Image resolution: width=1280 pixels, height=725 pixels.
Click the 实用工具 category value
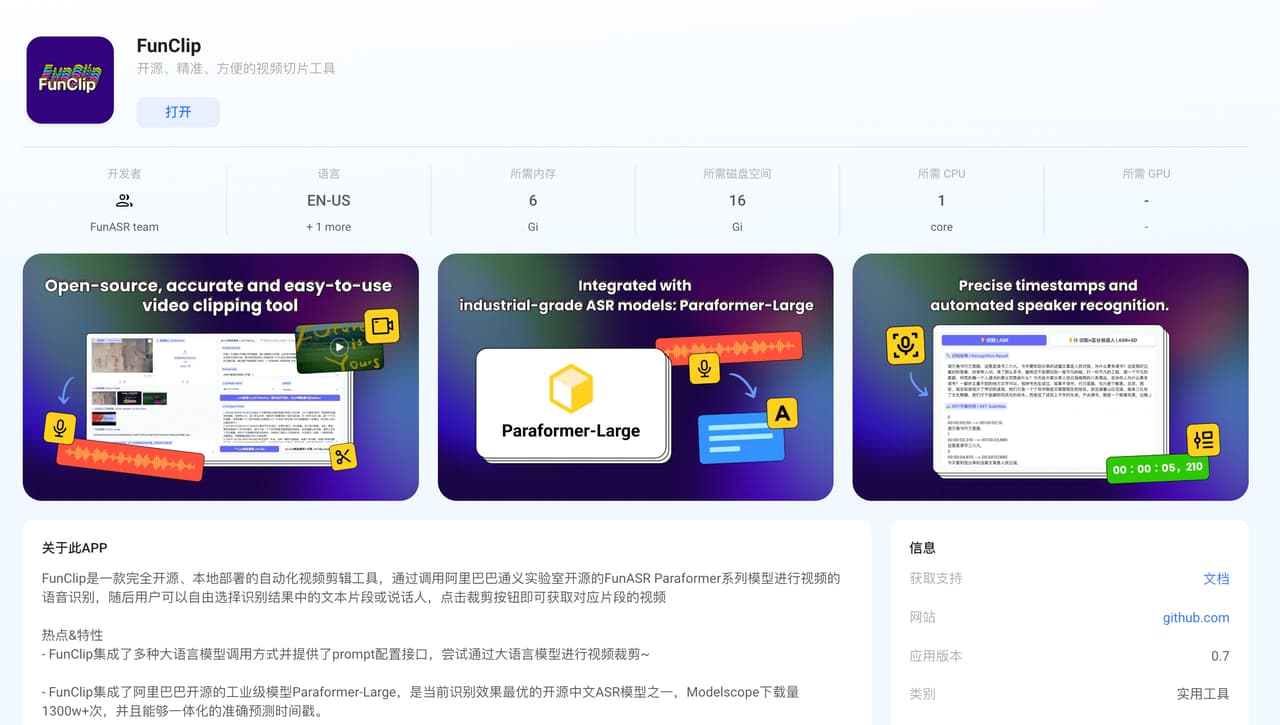(x=1203, y=694)
